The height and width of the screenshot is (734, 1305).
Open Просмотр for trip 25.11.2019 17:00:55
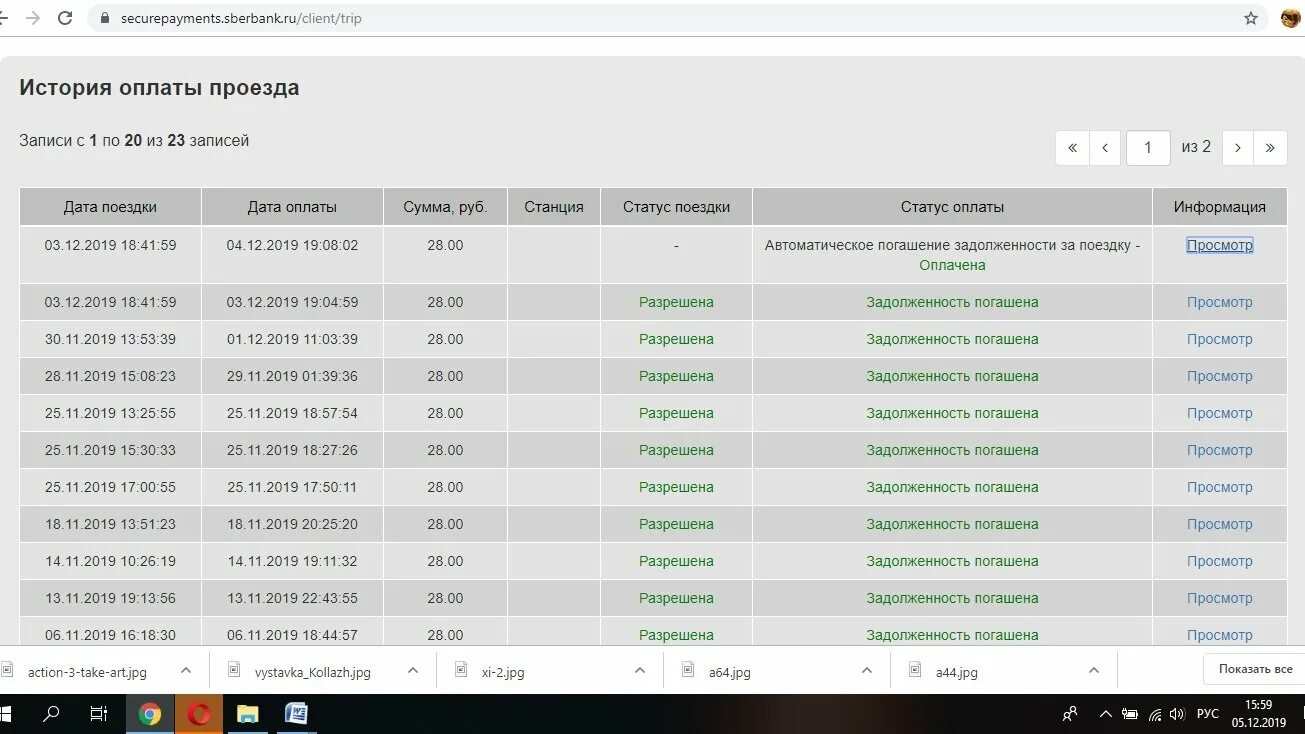(1219, 487)
